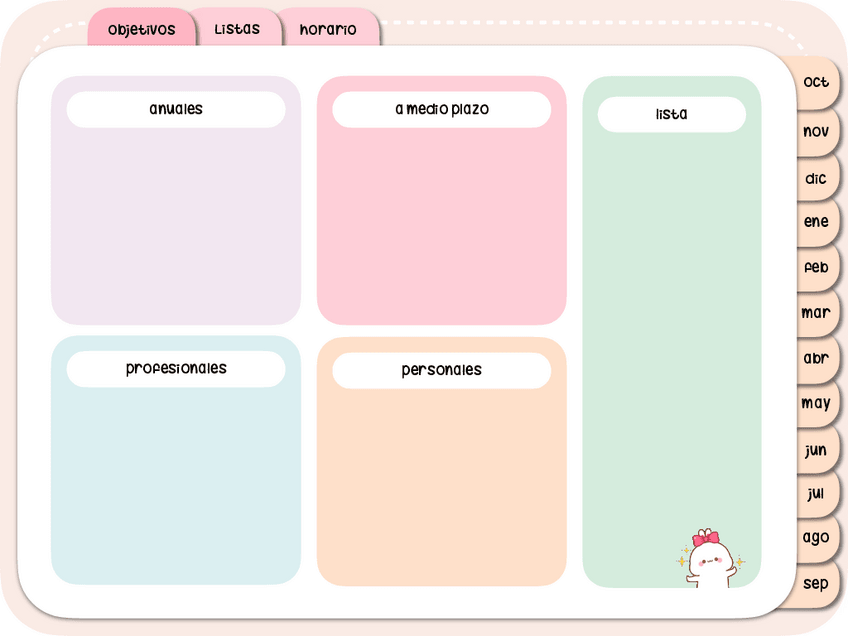
Task: Go to the may month tab
Action: tap(816, 403)
